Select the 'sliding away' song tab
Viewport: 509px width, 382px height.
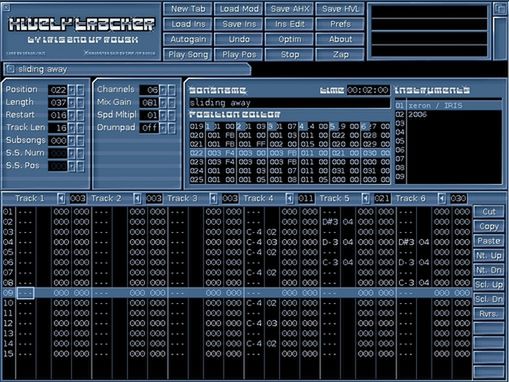coord(127,69)
